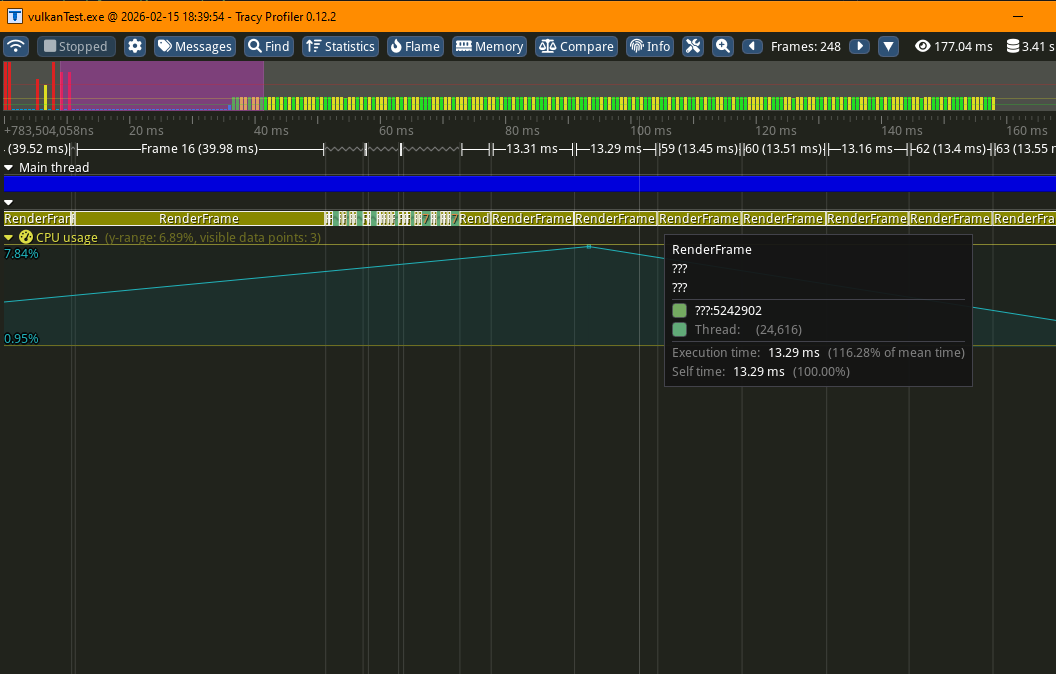Click the wireless connection icon button
This screenshot has height=674, width=1056.
(x=16, y=46)
